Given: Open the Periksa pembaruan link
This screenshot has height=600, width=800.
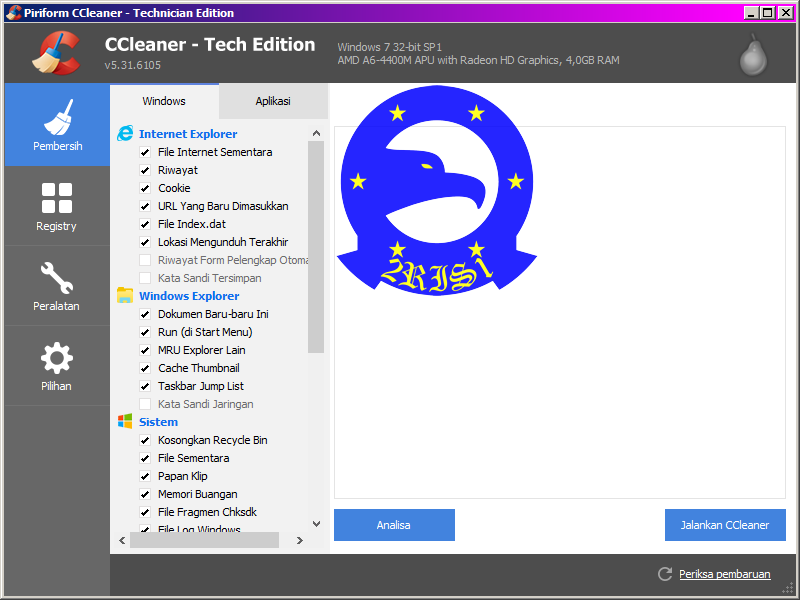Looking at the screenshot, I should (724, 574).
